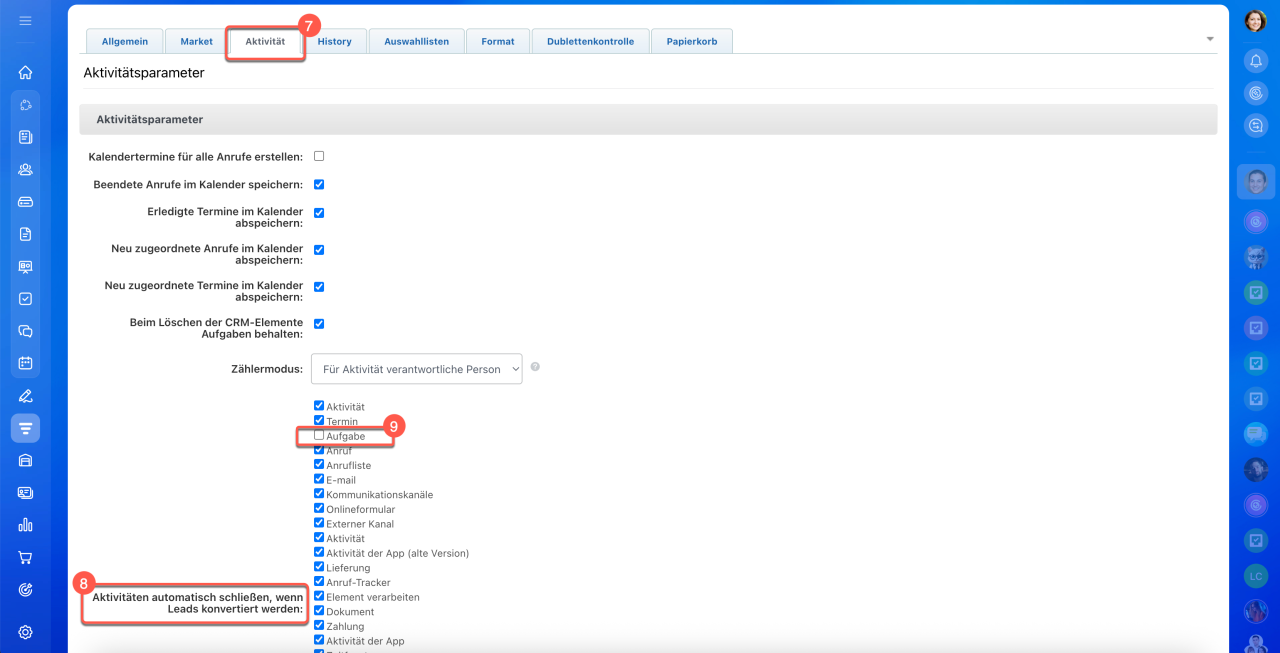Open the contact center card icon
The width and height of the screenshot is (1280, 653).
(25, 493)
